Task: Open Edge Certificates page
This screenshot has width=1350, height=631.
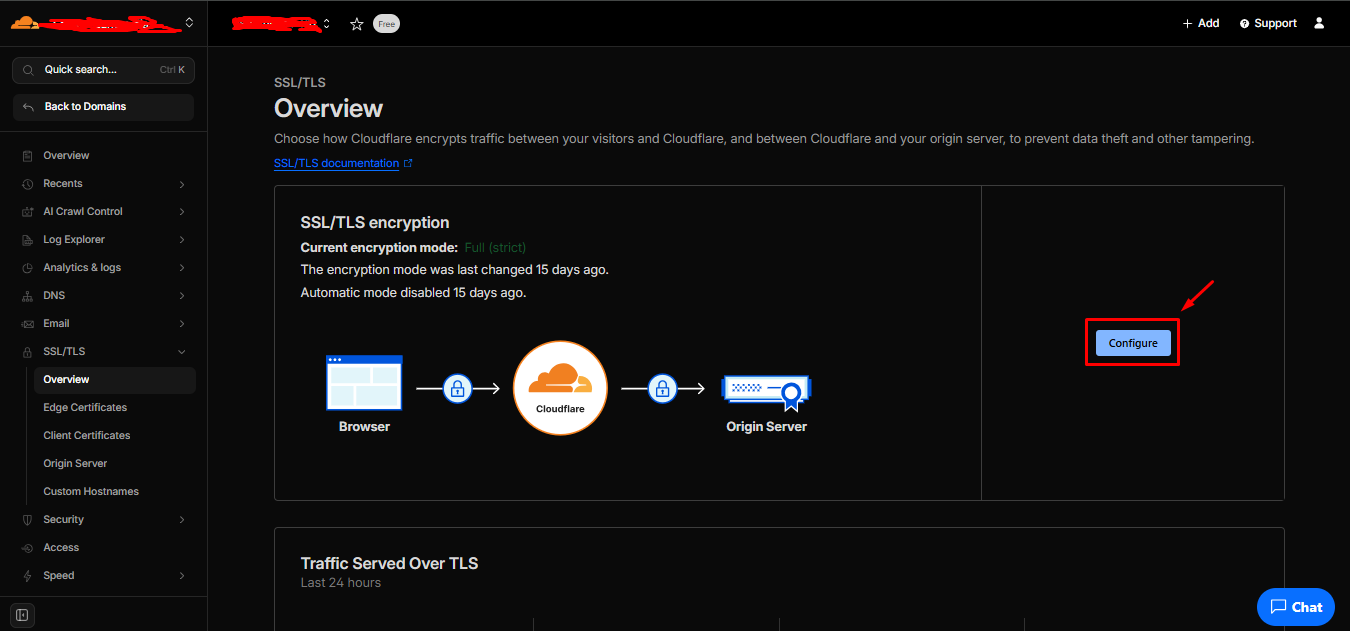Action: pos(85,408)
